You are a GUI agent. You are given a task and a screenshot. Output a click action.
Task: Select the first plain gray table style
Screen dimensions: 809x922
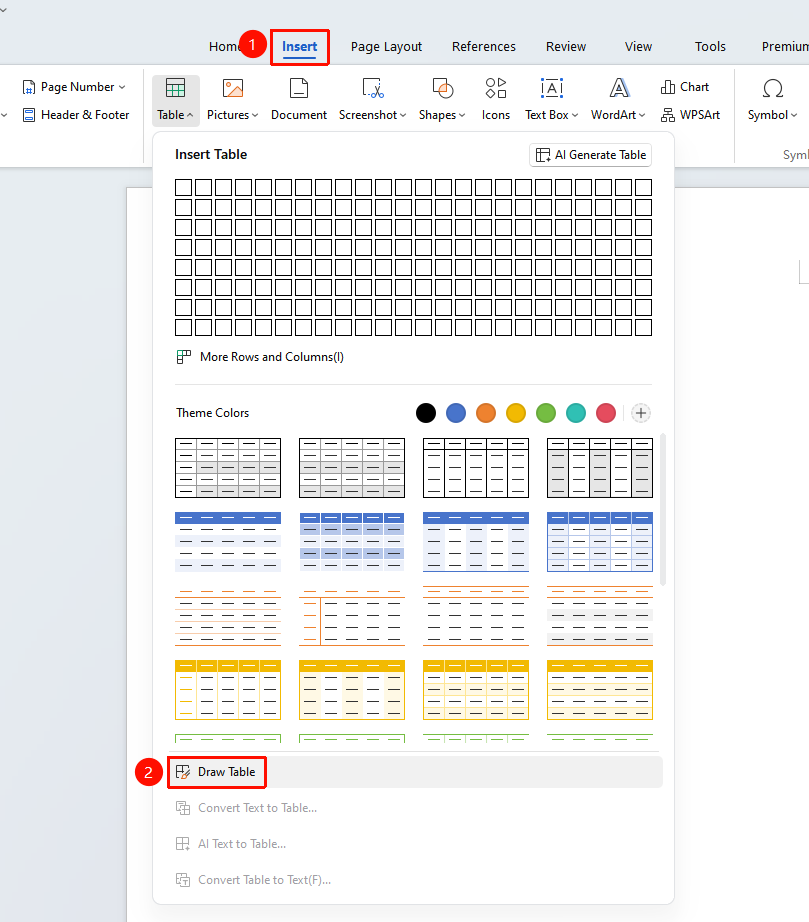(x=228, y=468)
